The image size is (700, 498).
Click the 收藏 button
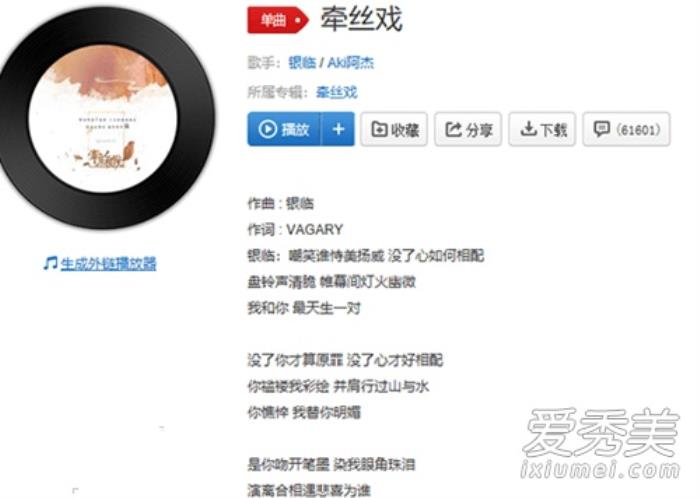tap(394, 129)
